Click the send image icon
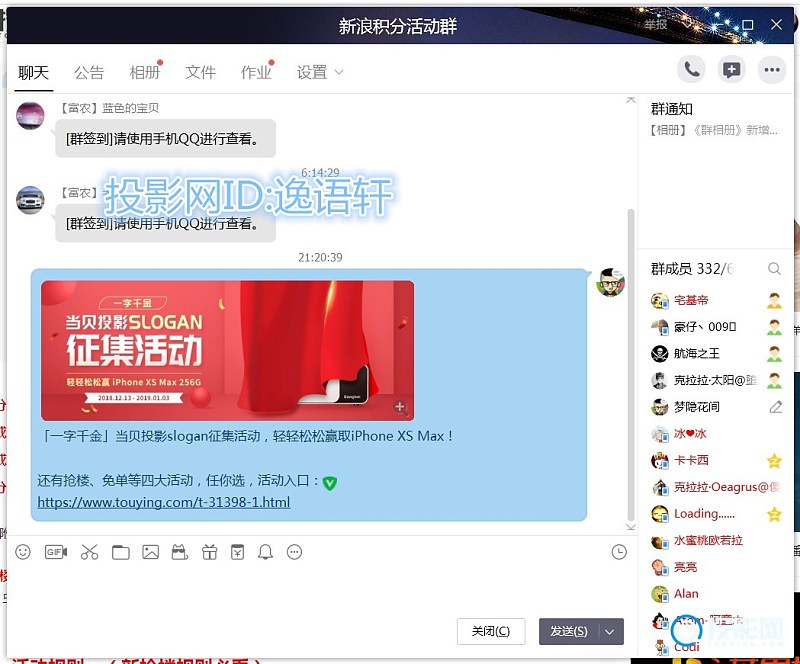The height and width of the screenshot is (664, 800). click(x=151, y=552)
